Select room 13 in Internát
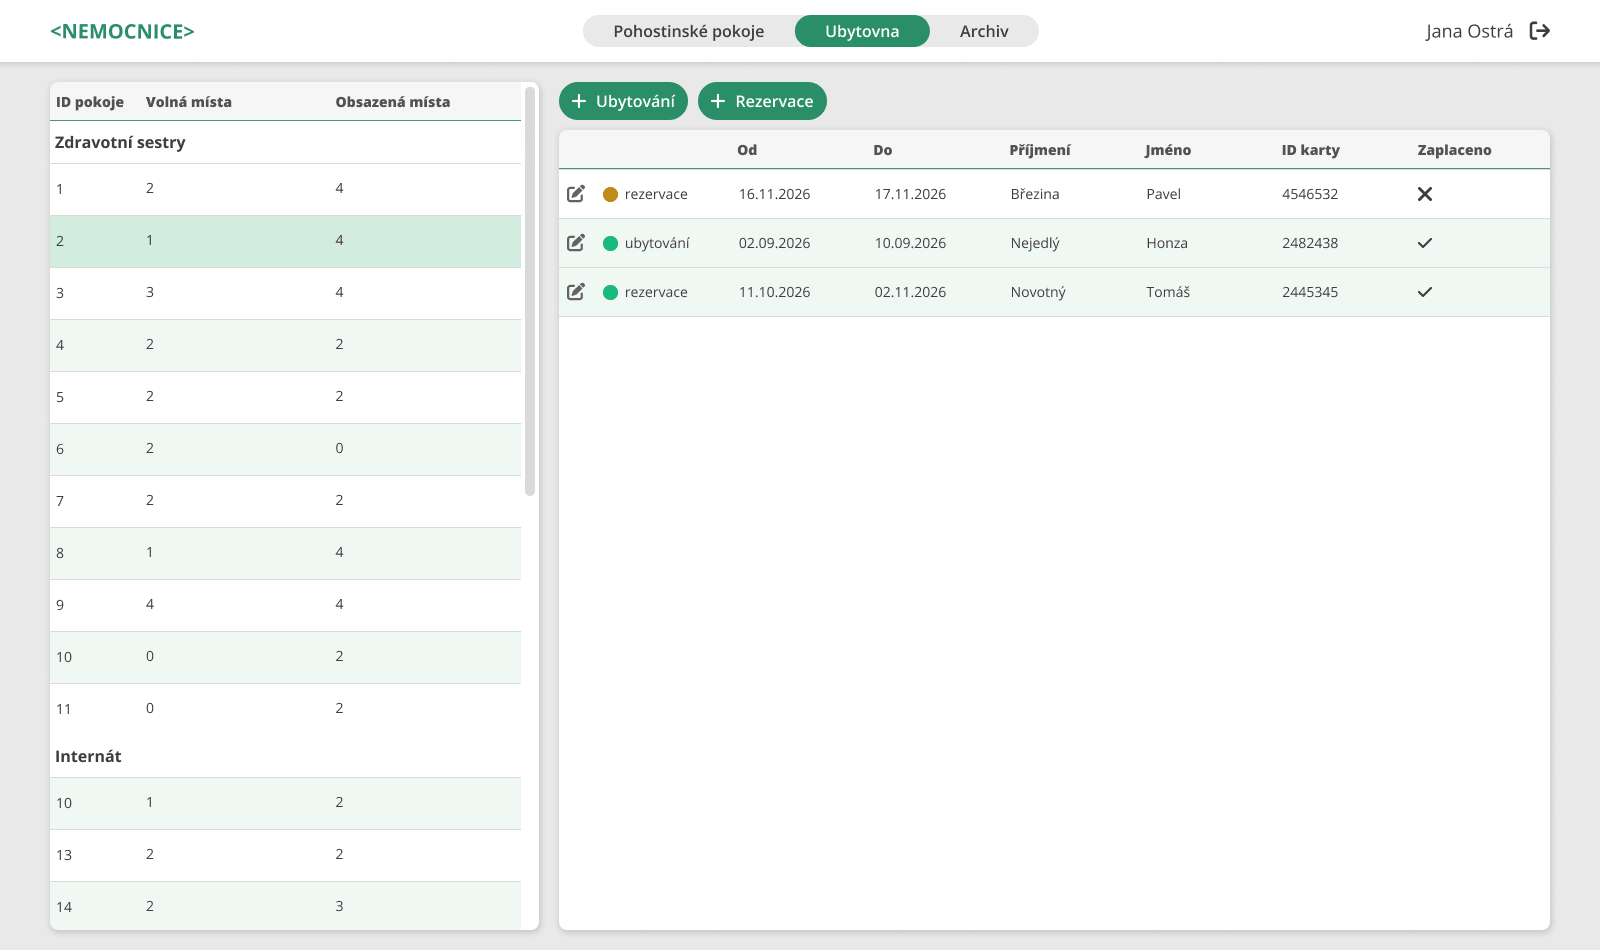This screenshot has height=950, width=1600. point(285,855)
